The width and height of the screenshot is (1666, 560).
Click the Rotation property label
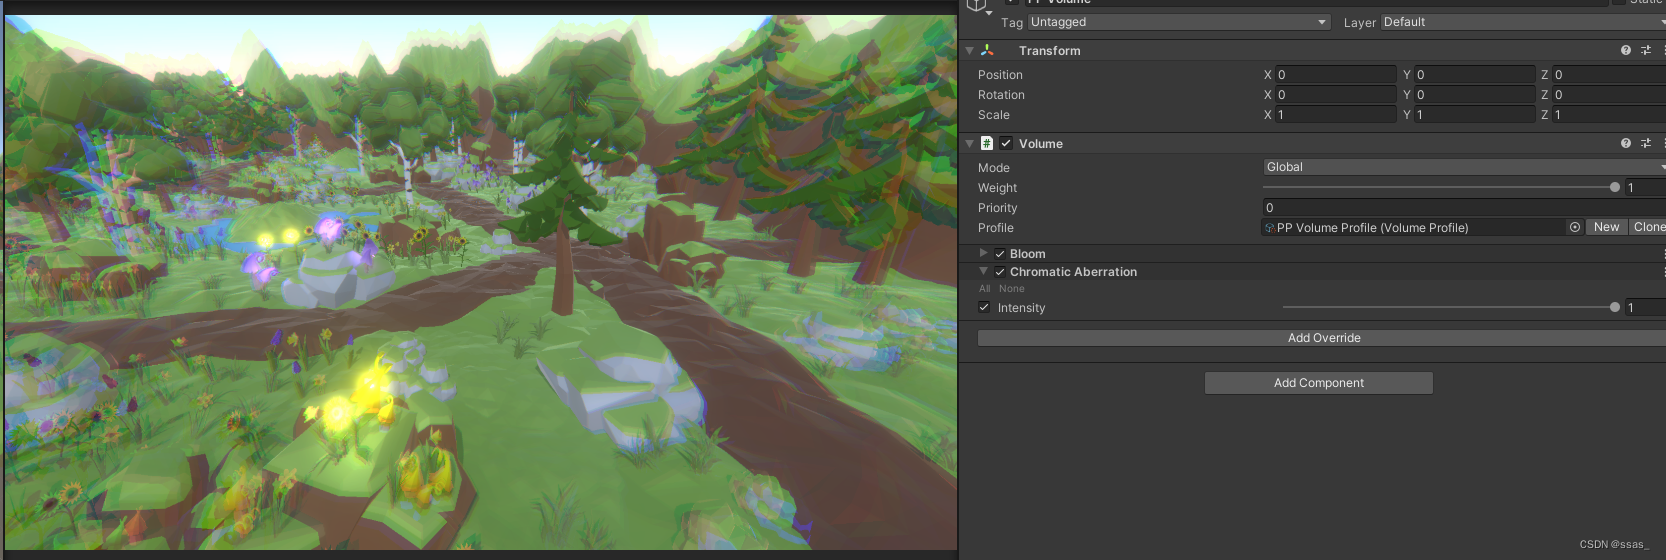(1001, 95)
